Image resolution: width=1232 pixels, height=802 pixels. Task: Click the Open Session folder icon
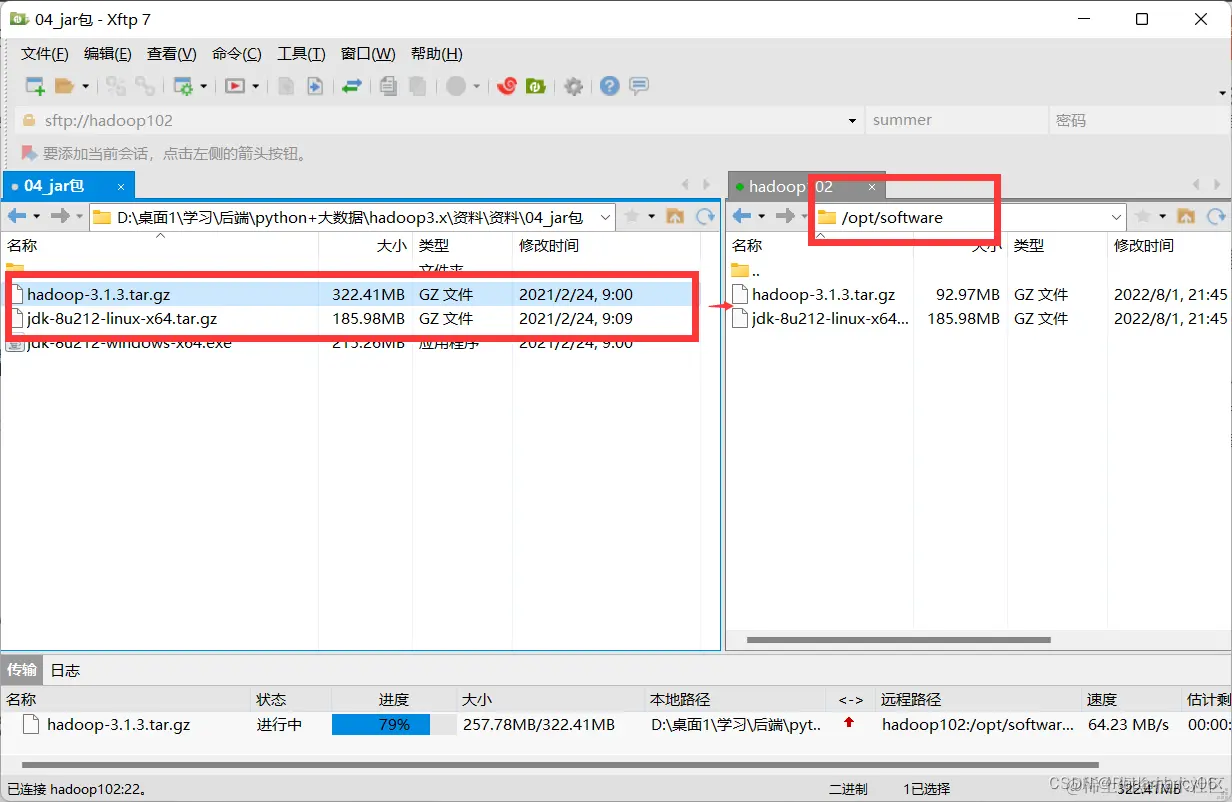[65, 86]
